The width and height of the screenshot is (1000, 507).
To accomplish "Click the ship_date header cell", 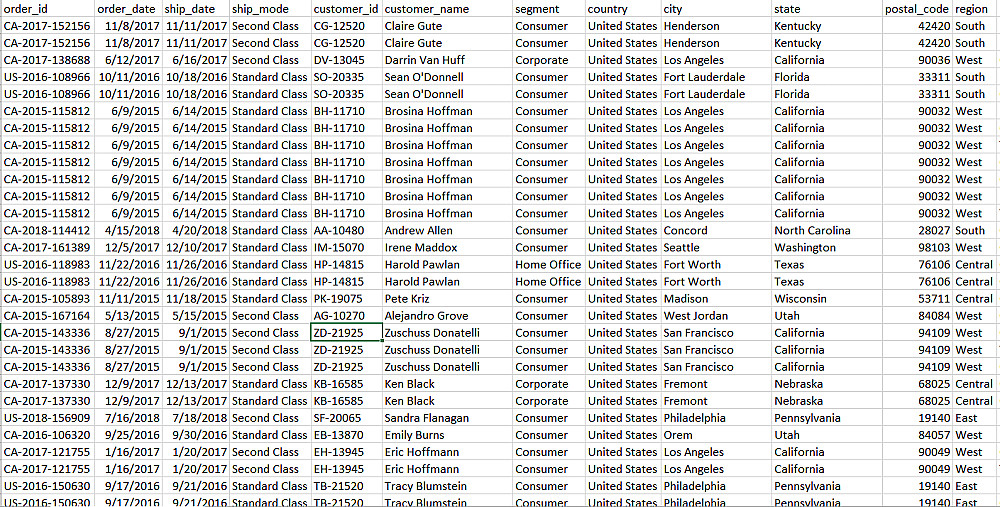I will tap(195, 9).
